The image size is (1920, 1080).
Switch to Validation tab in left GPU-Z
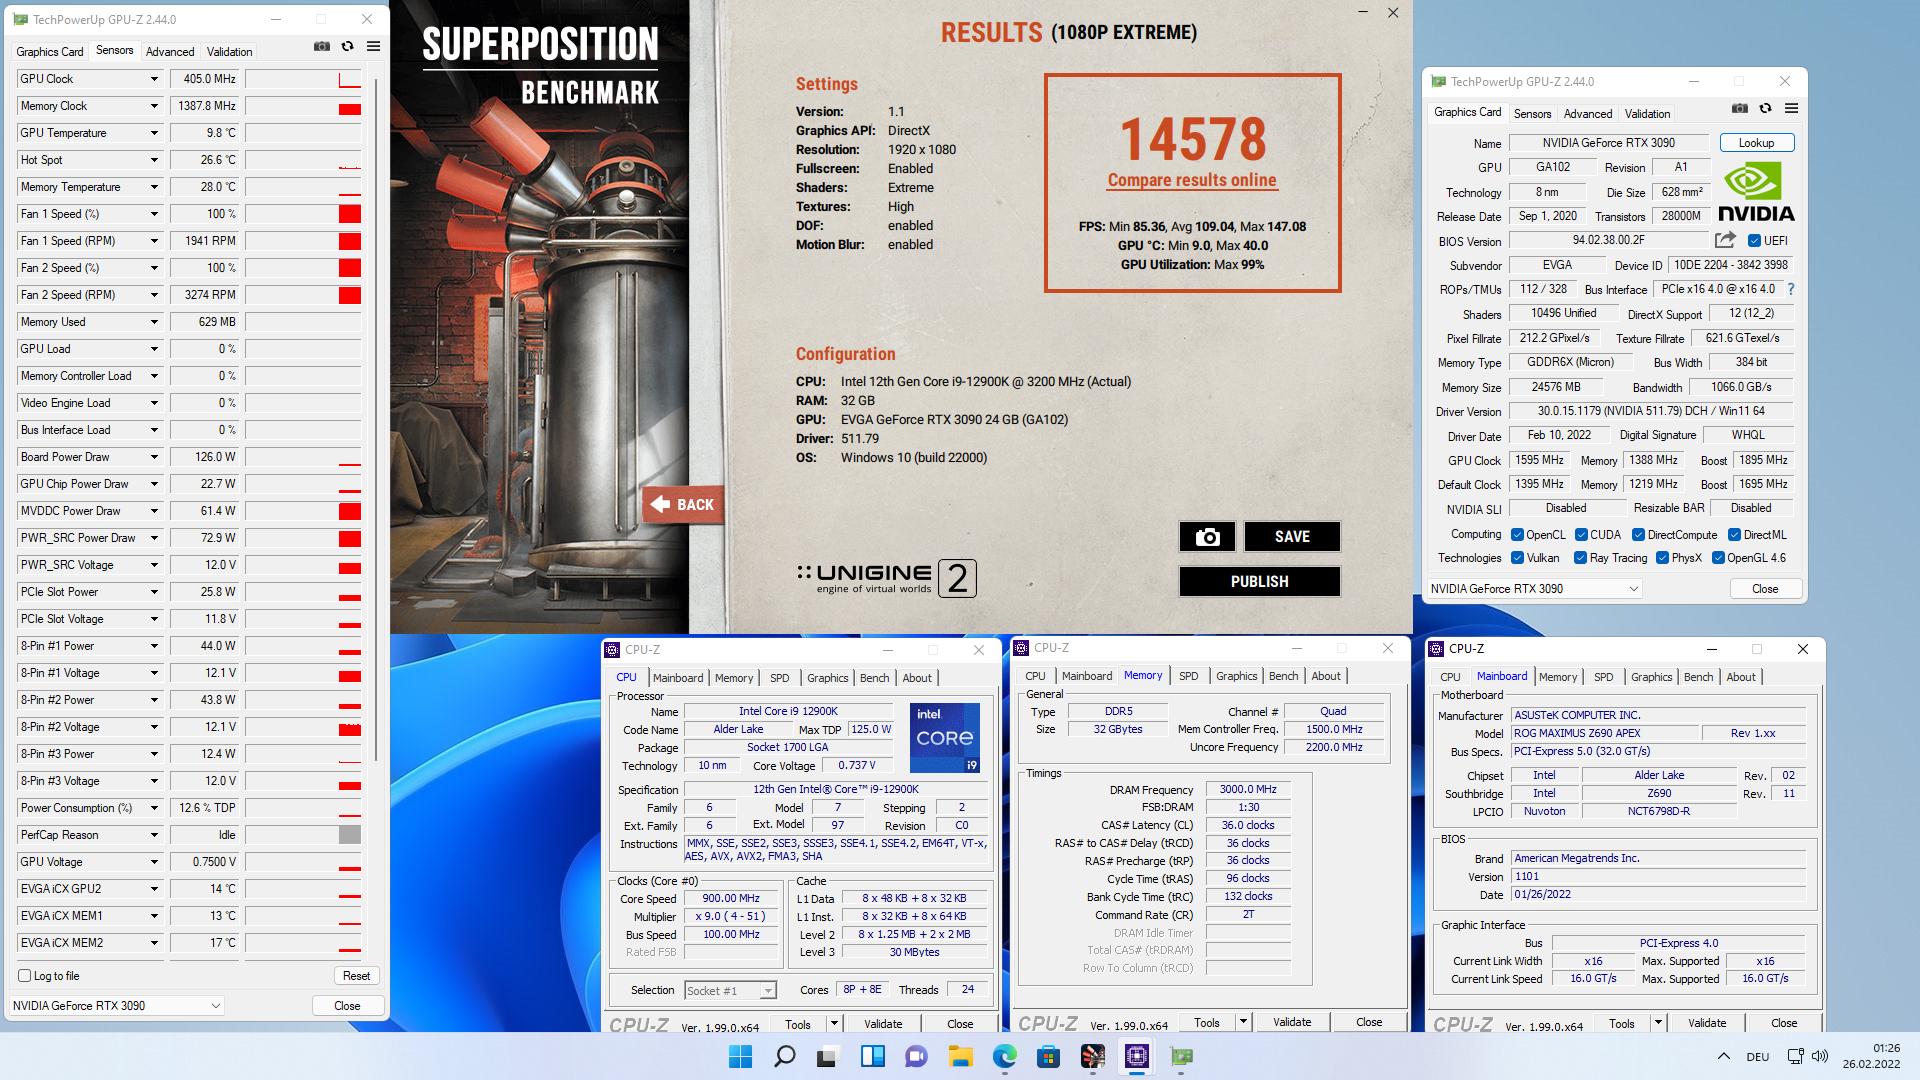point(229,52)
